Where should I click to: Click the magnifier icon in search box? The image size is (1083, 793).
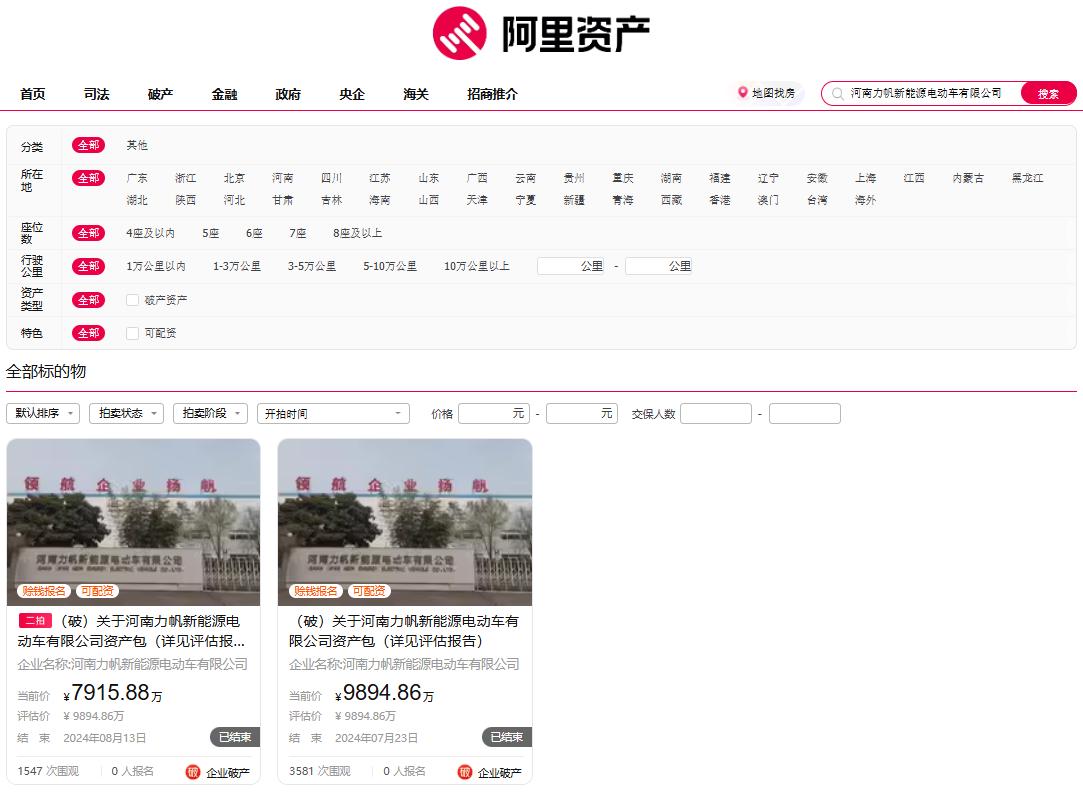click(837, 93)
